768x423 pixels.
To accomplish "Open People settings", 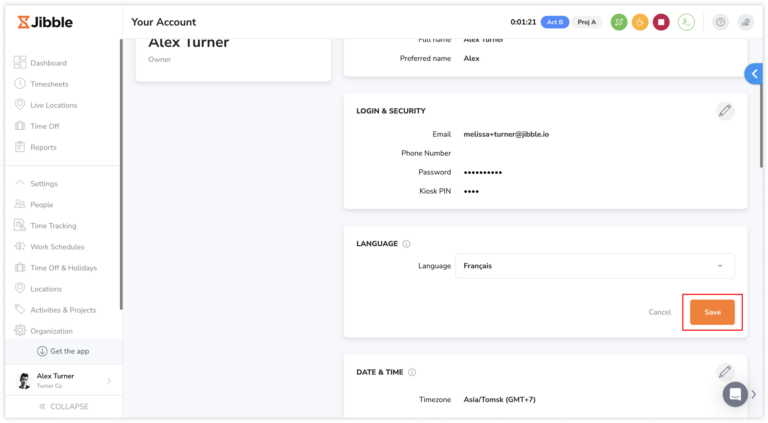I will pyautogui.click(x=42, y=205).
